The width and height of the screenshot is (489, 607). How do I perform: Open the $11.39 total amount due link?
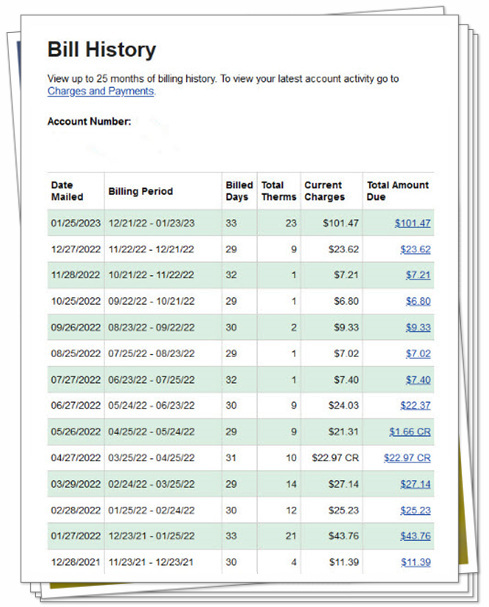(415, 562)
